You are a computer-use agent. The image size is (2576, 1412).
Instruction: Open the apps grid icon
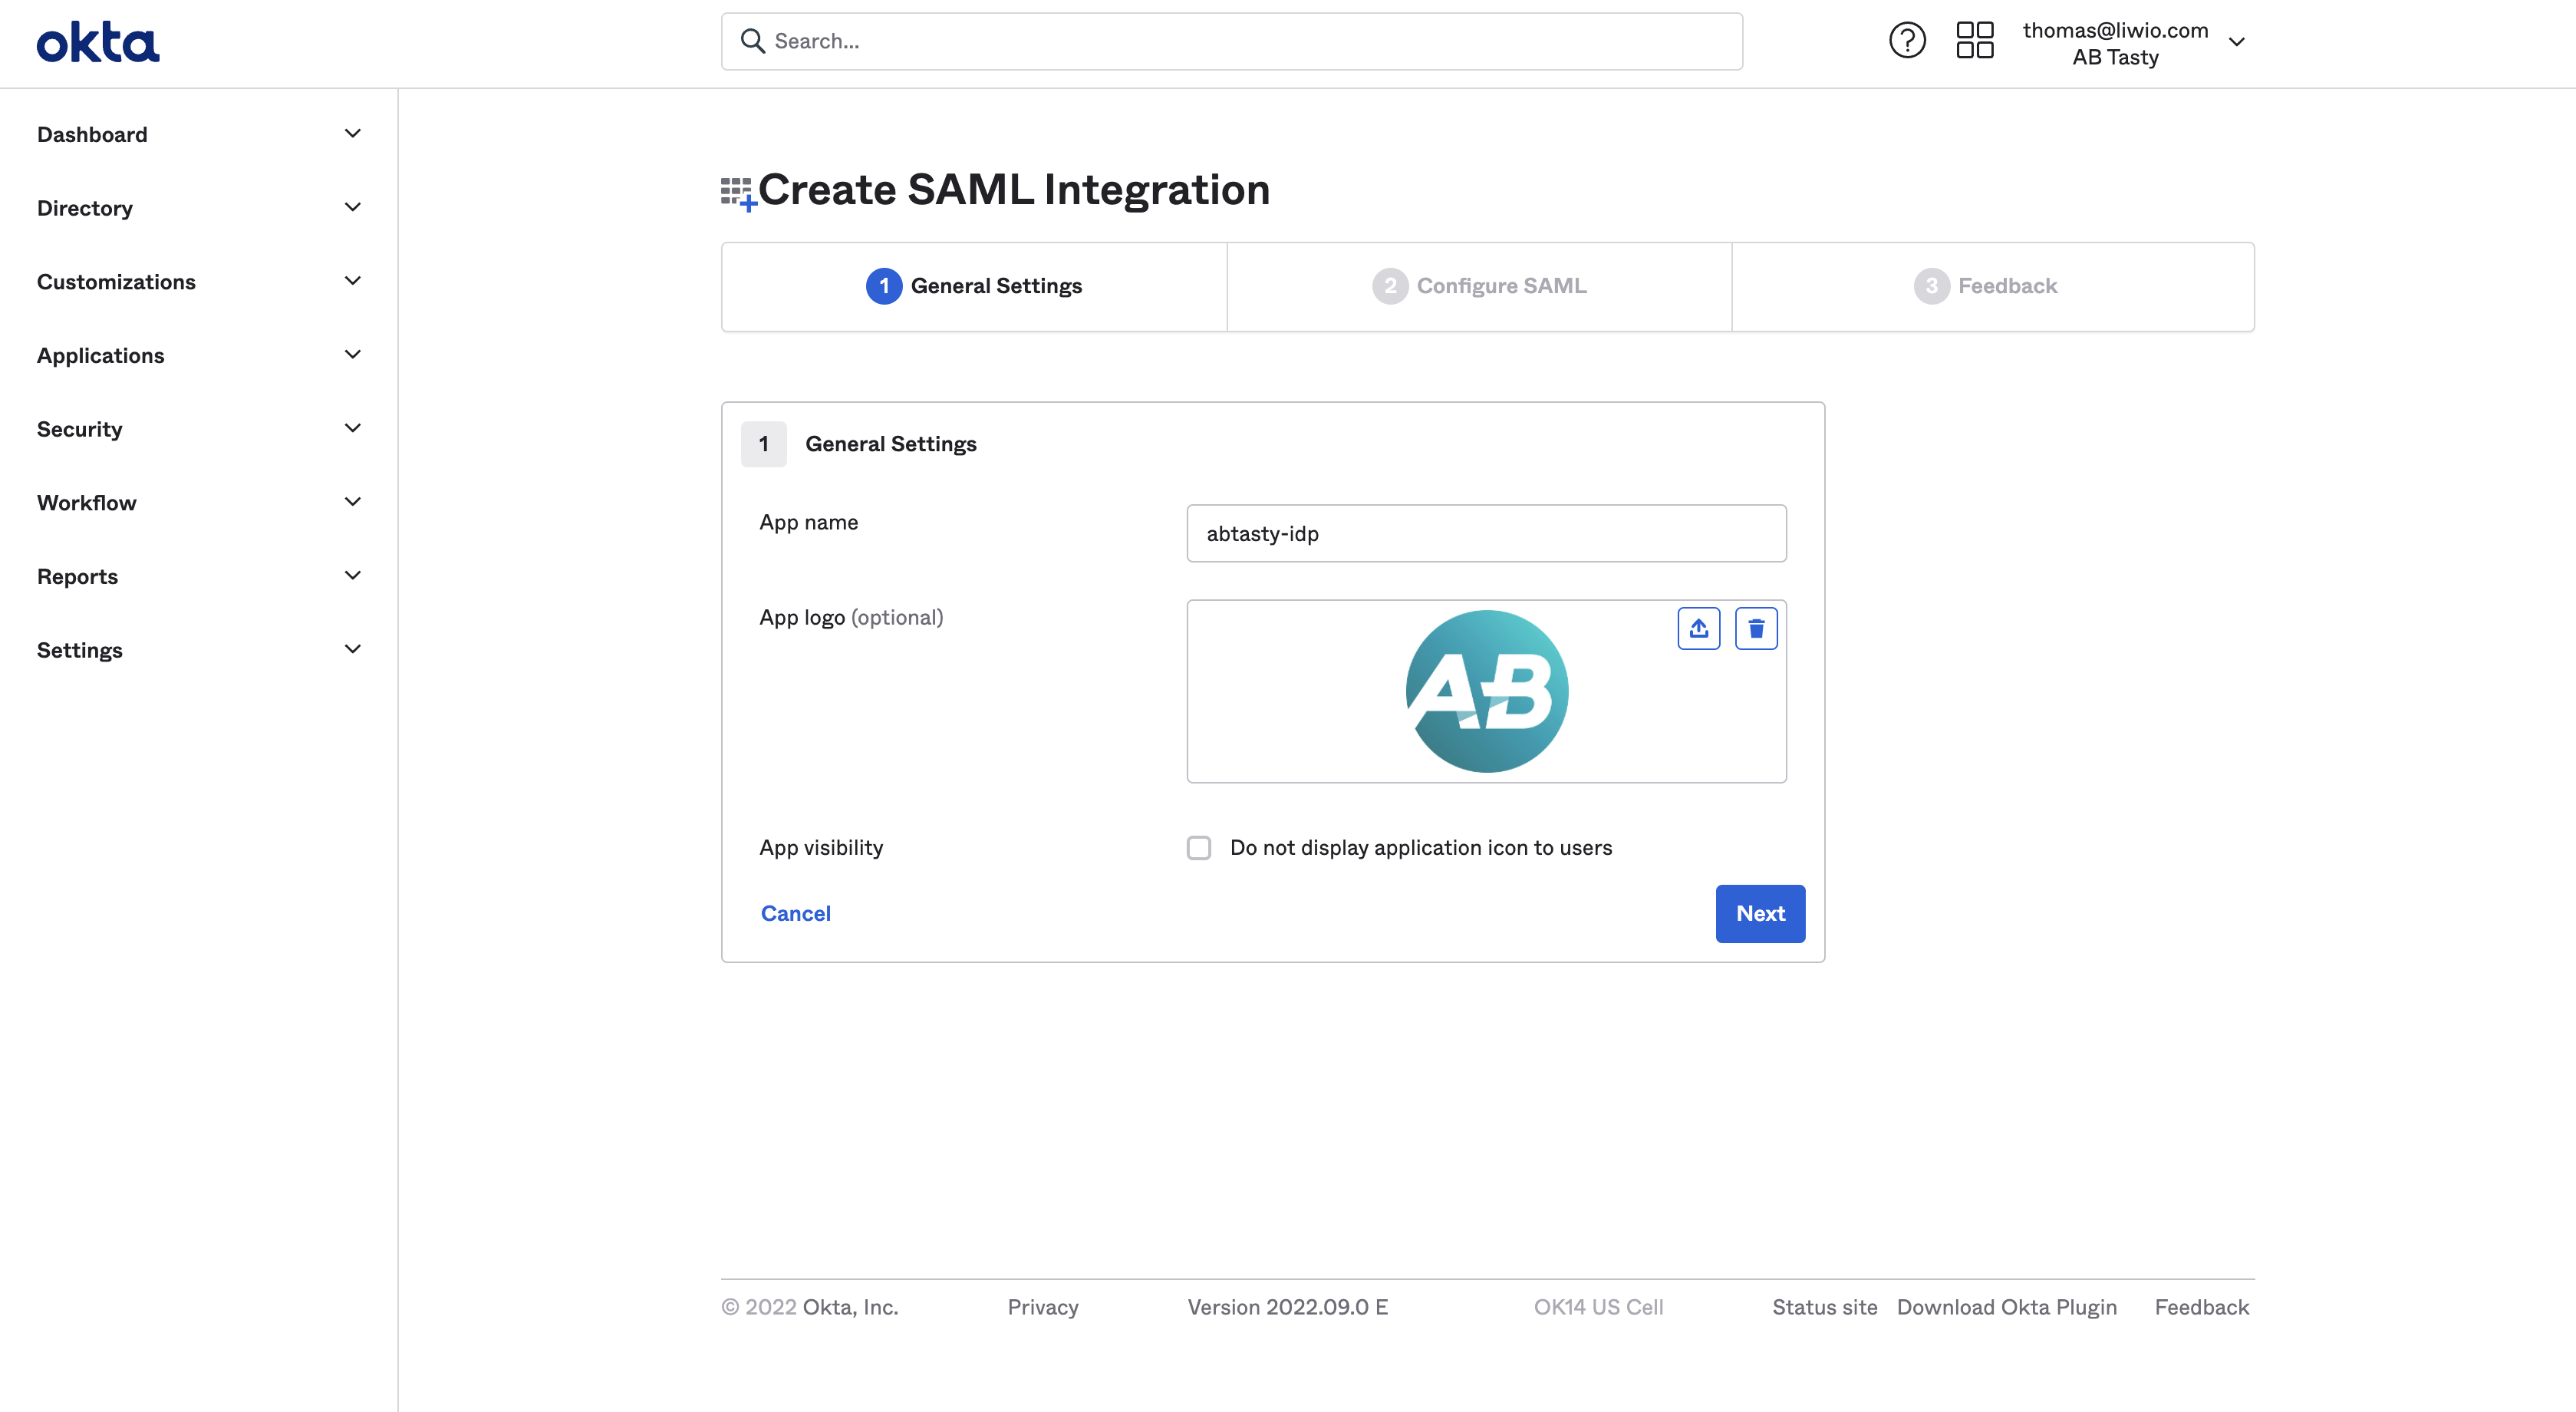pos(1974,41)
